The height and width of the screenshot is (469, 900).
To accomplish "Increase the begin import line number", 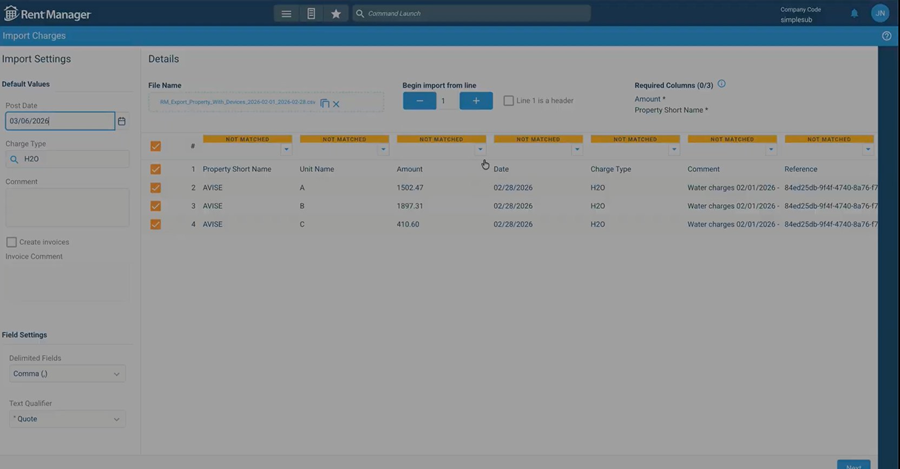I will point(476,101).
